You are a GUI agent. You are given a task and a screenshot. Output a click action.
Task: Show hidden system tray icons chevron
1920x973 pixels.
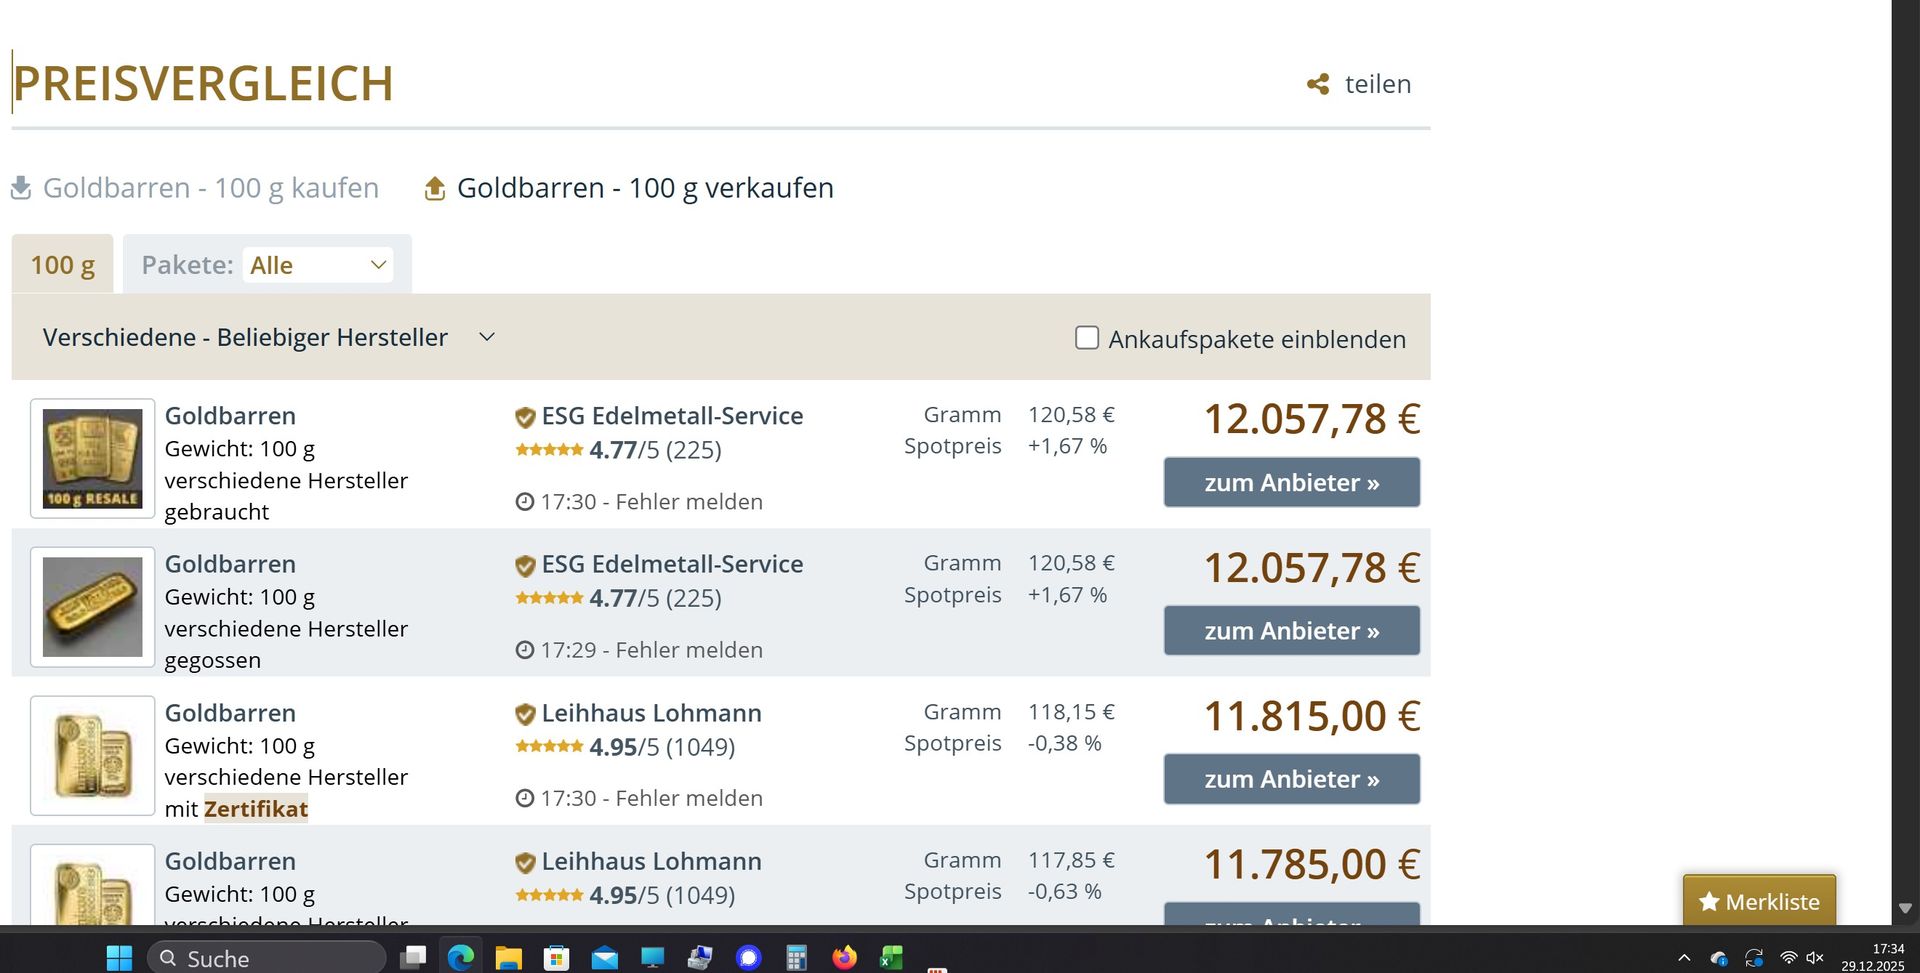click(1684, 958)
